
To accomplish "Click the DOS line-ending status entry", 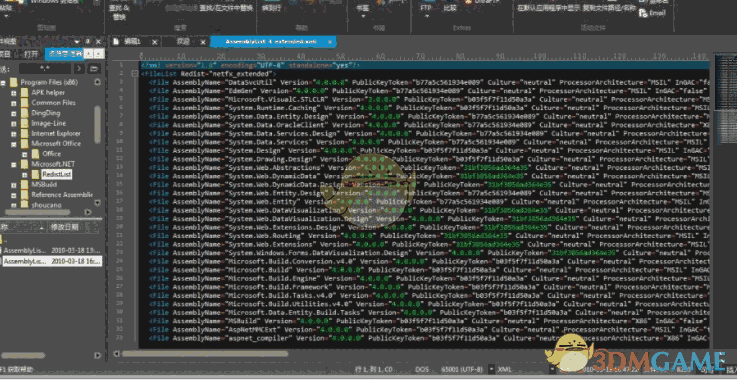I will point(422,370).
